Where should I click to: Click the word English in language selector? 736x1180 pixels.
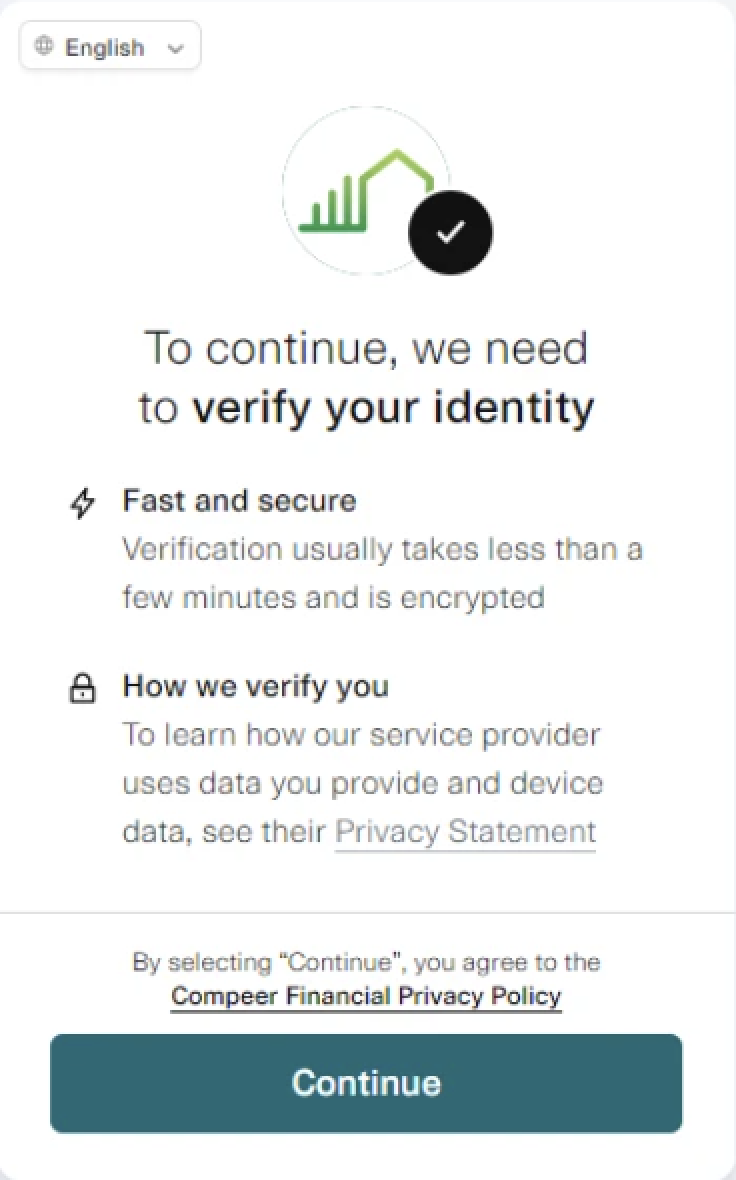pyautogui.click(x=104, y=47)
